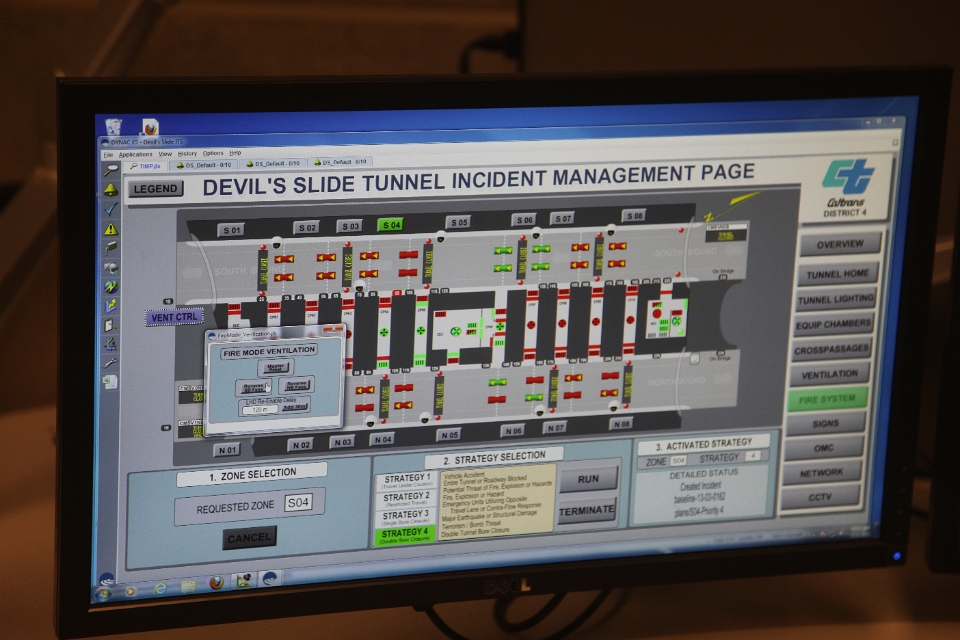Viewport: 960px width, 640px height.
Task: Click the LHD Re-Enable Delay field
Action: (260, 410)
